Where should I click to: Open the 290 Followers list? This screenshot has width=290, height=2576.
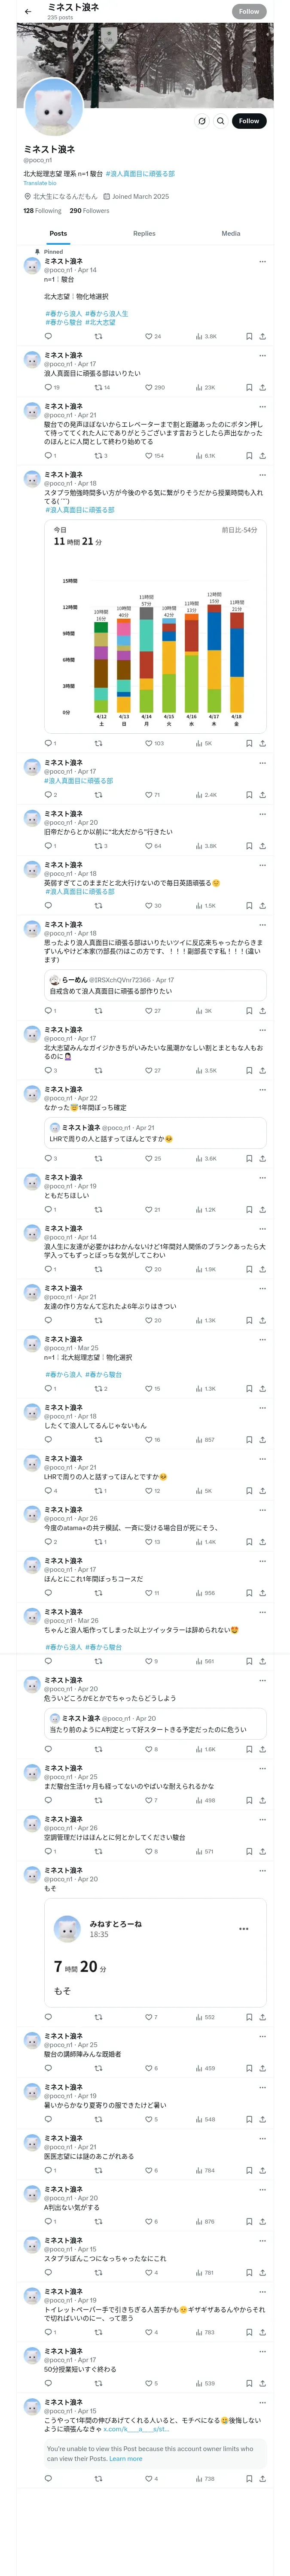(89, 211)
